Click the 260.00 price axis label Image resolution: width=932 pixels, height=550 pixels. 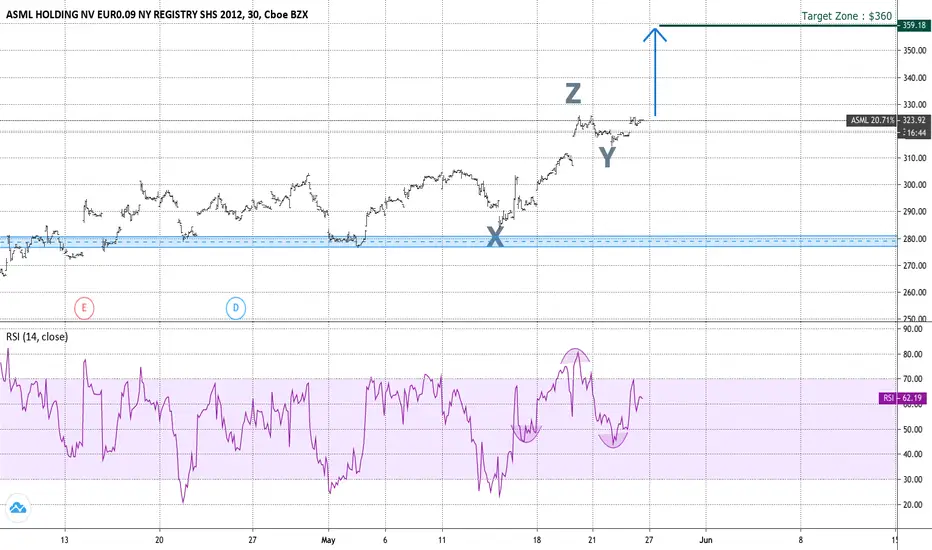914,293
